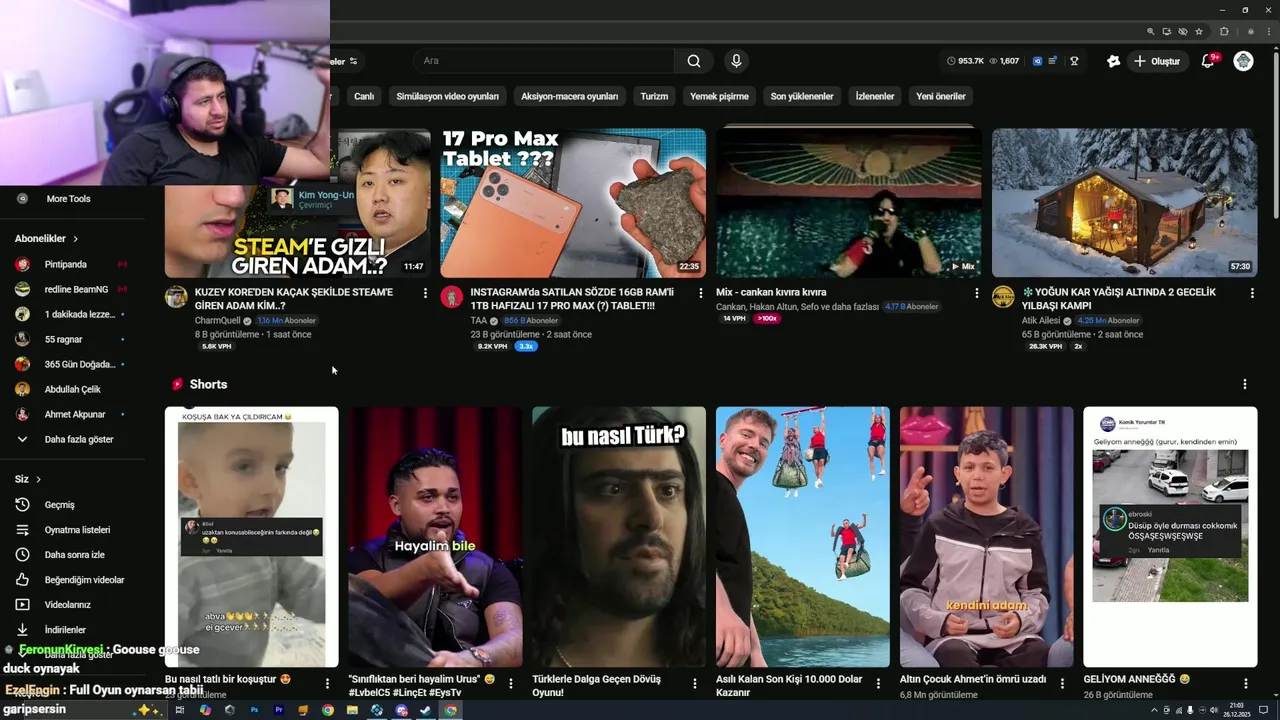The height and width of the screenshot is (720, 1280).
Task: Open Premiere Pro from the taskbar
Action: point(279,710)
